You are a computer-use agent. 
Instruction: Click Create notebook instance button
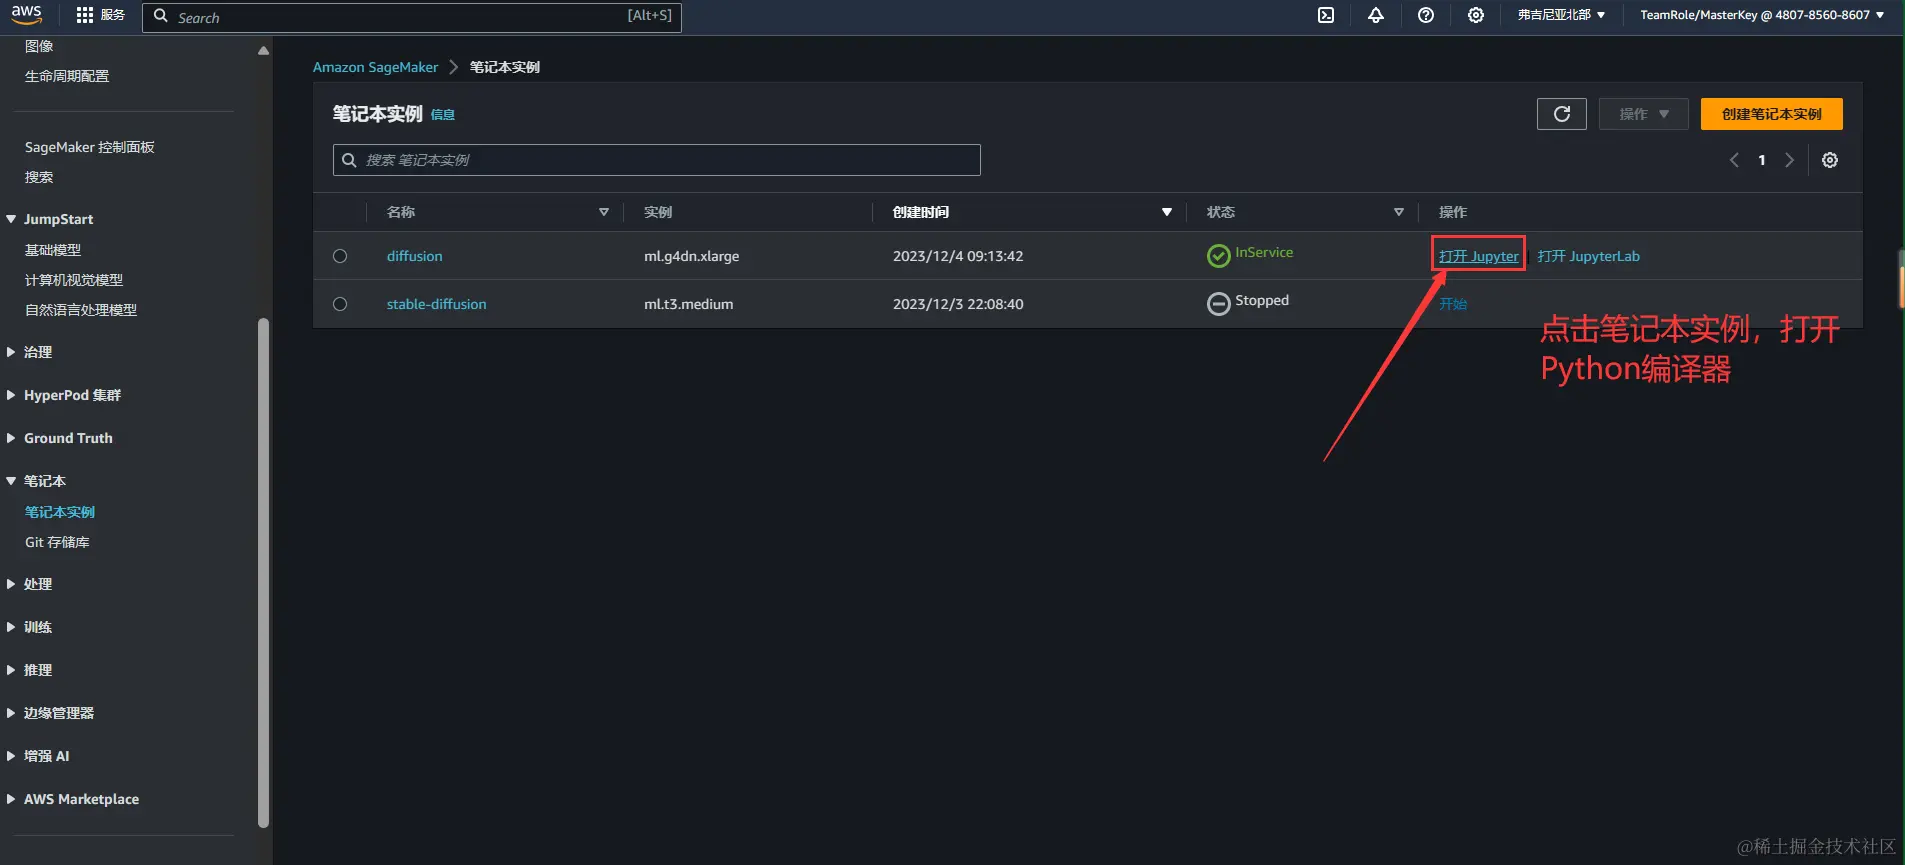(x=1772, y=114)
